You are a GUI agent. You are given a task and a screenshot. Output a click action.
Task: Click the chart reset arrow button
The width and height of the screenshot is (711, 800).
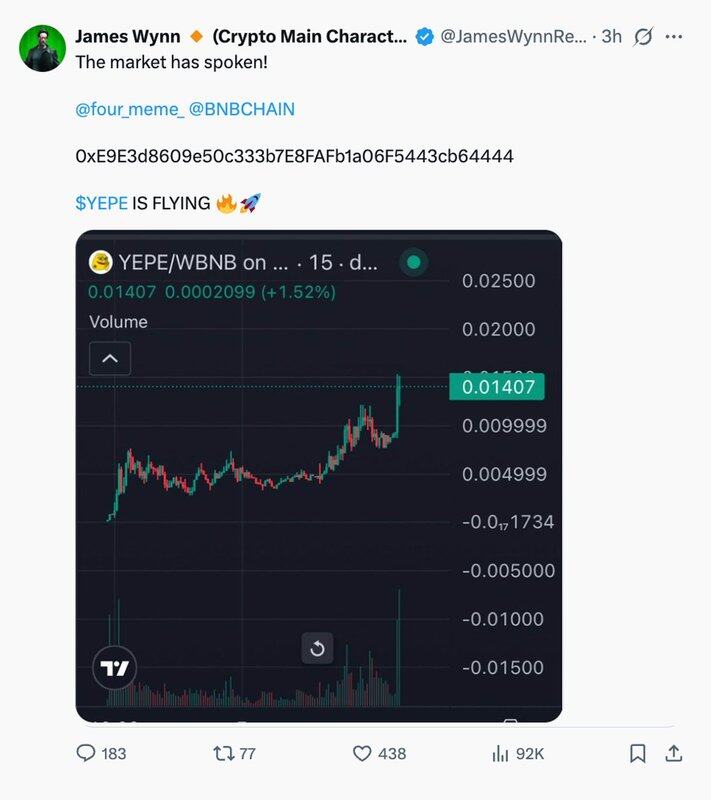pyautogui.click(x=317, y=649)
